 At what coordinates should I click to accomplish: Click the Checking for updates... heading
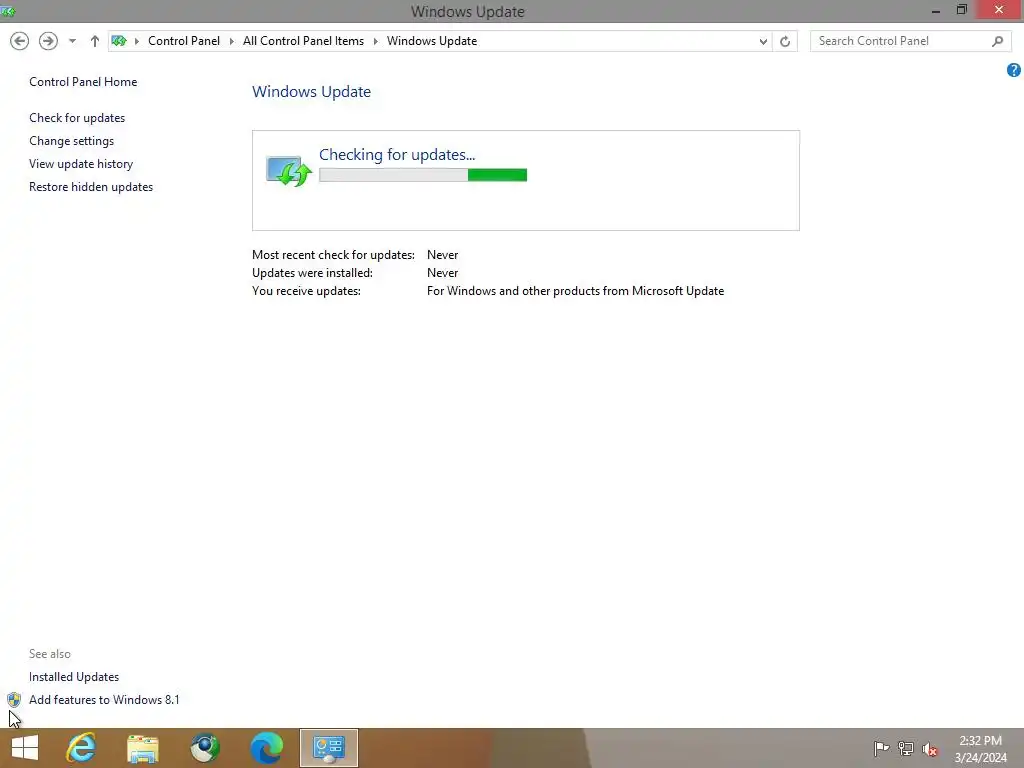click(397, 155)
